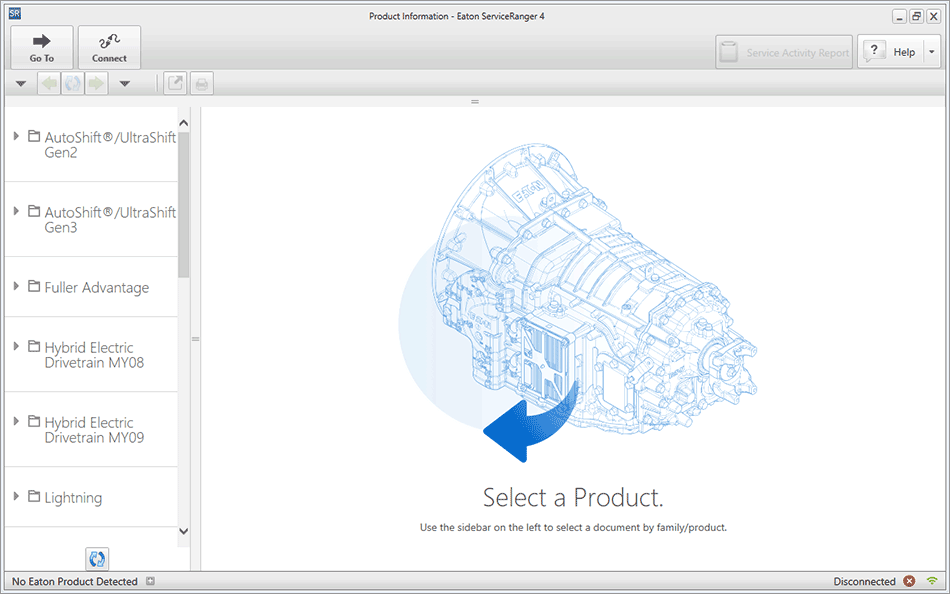The width and height of the screenshot is (950, 594).
Task: Click the Help button
Action: coord(890,52)
